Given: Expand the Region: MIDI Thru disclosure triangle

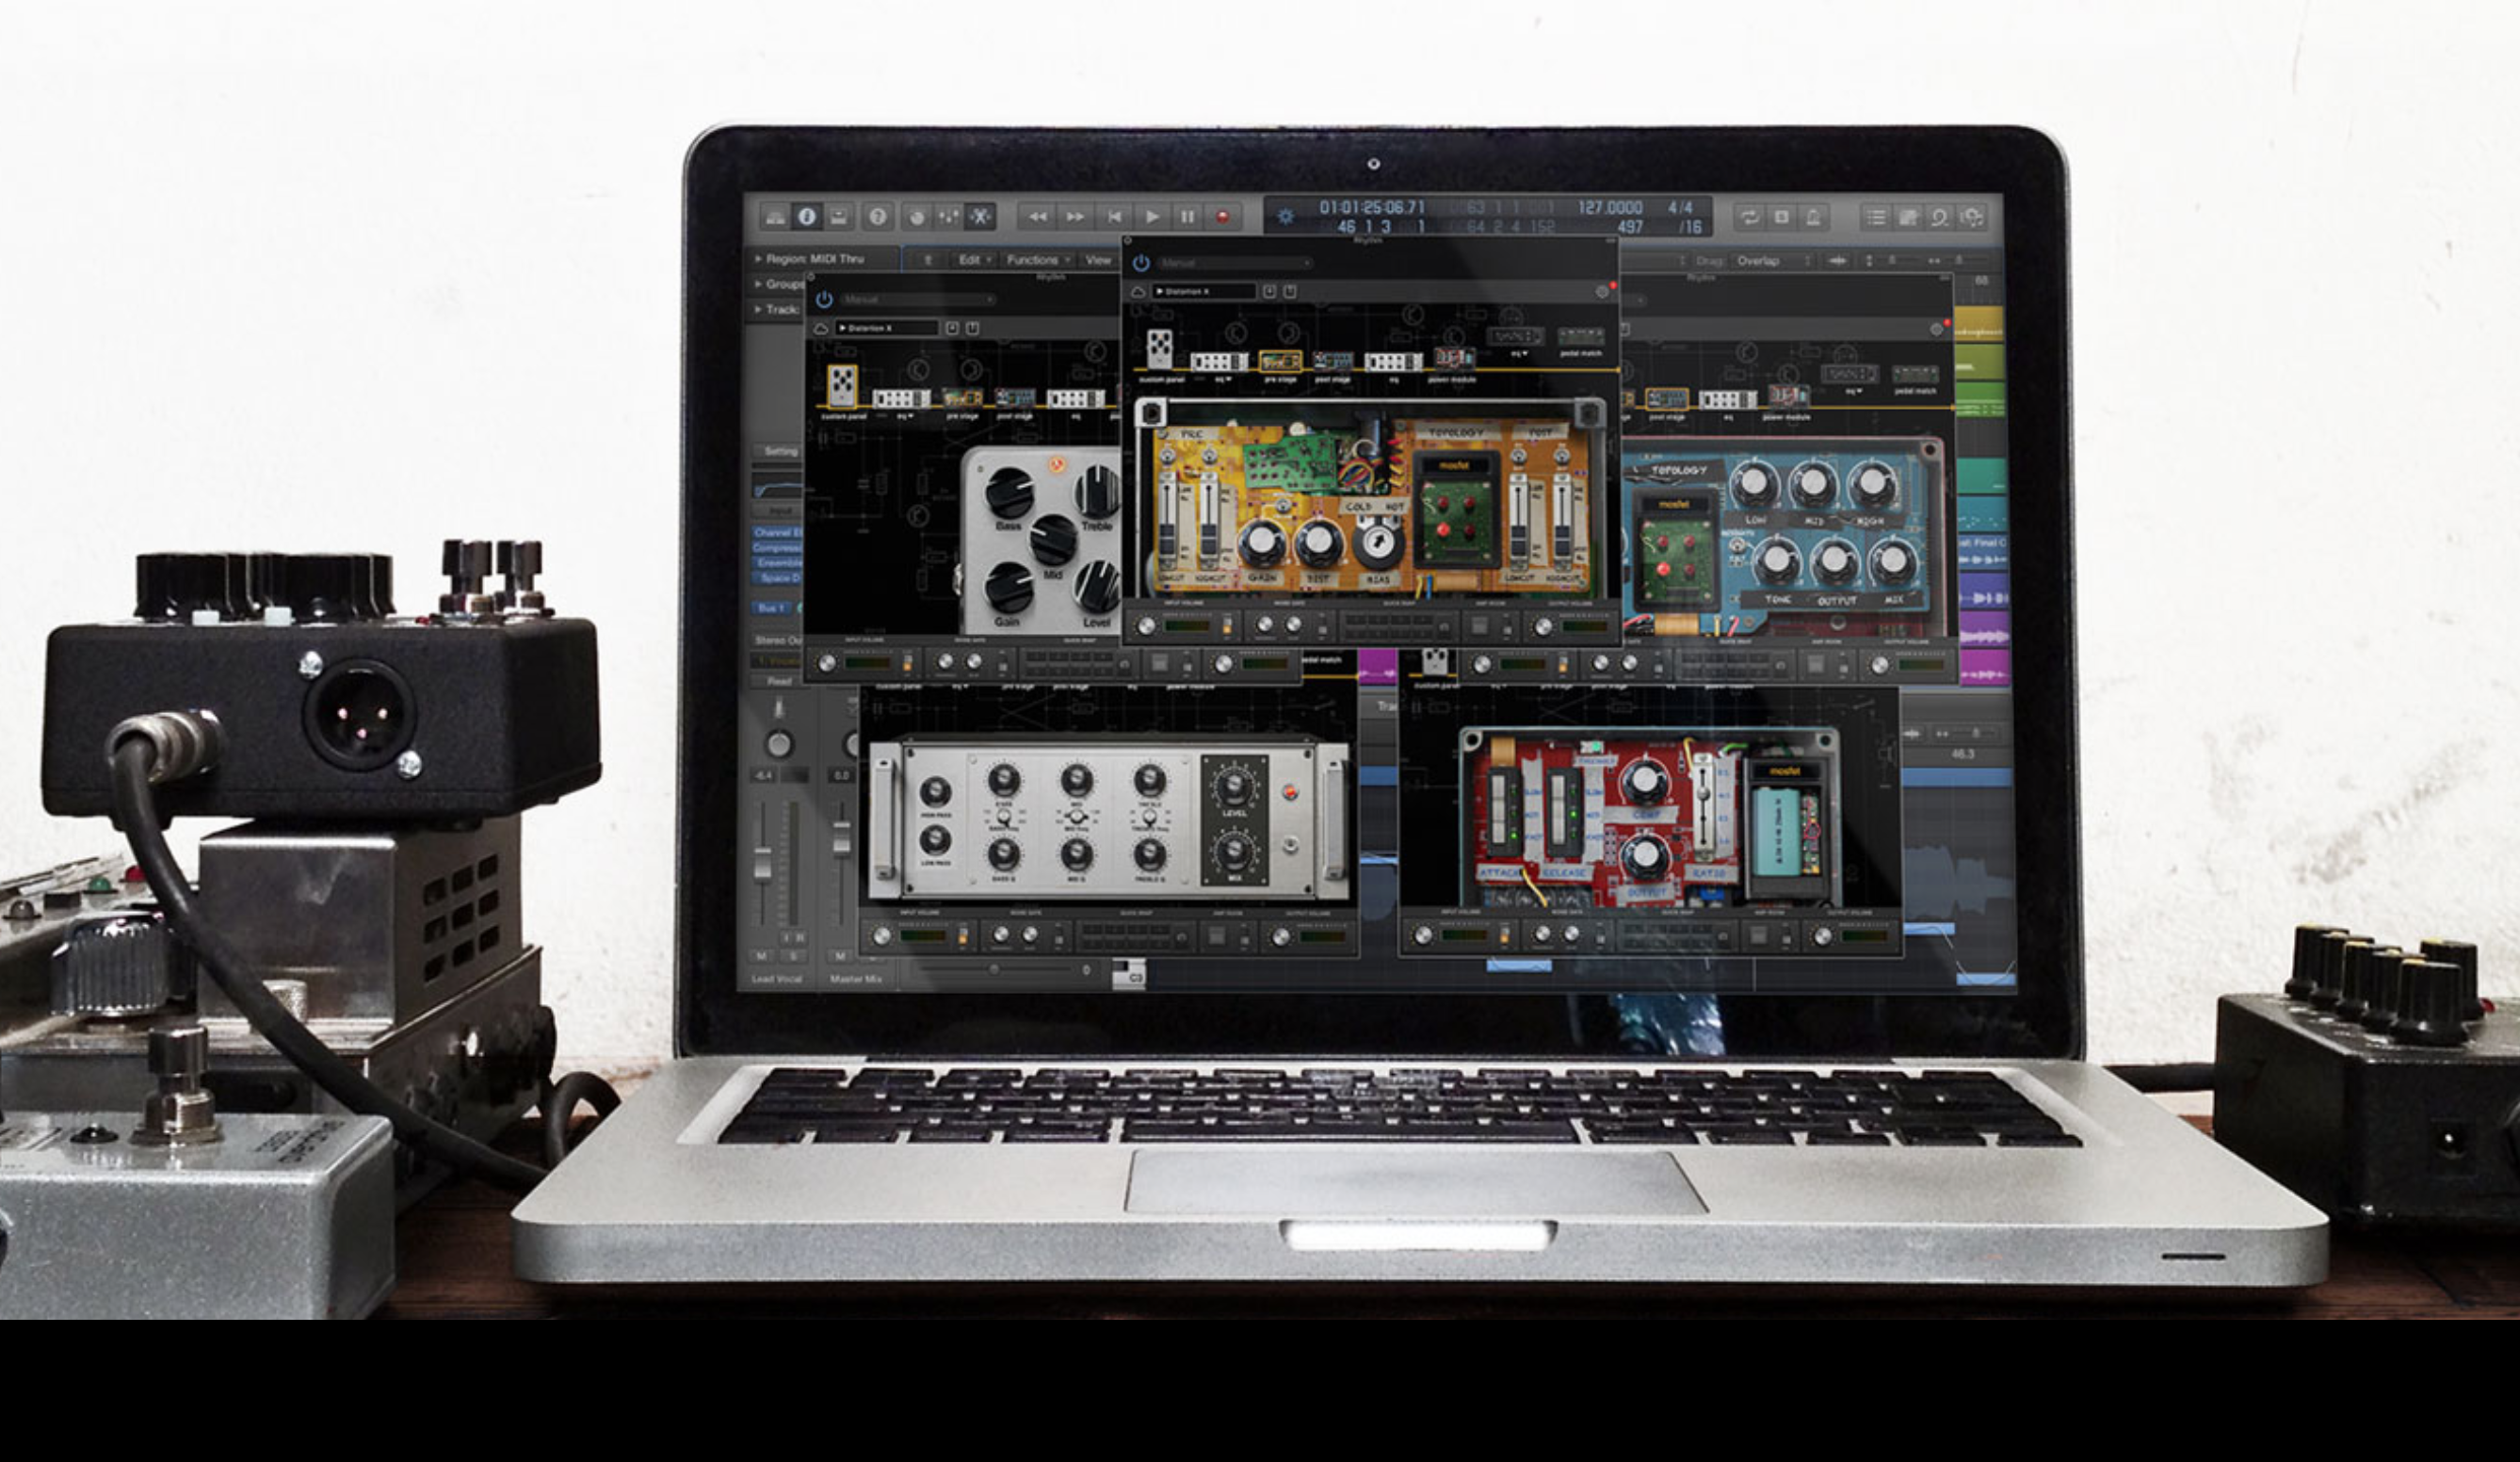Looking at the screenshot, I should click(758, 259).
